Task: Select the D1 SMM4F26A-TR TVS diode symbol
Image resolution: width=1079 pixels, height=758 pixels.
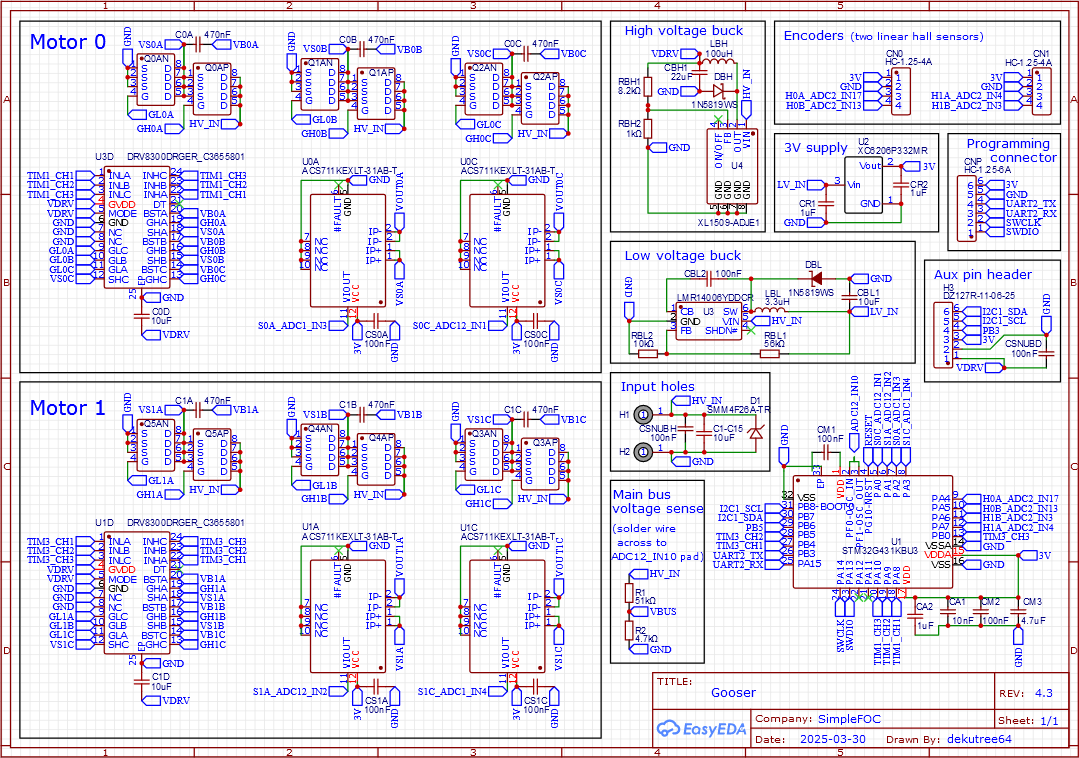Action: coord(756,433)
